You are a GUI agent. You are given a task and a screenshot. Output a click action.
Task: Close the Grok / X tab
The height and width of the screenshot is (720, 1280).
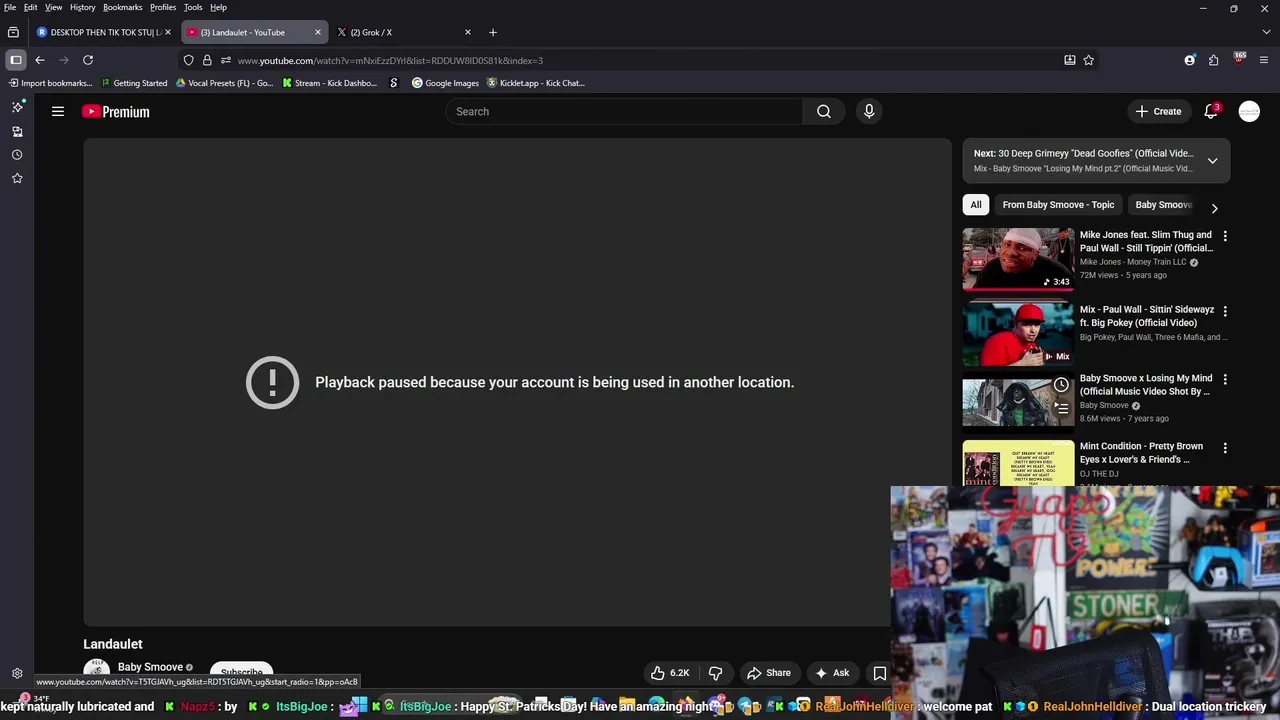[x=467, y=32]
